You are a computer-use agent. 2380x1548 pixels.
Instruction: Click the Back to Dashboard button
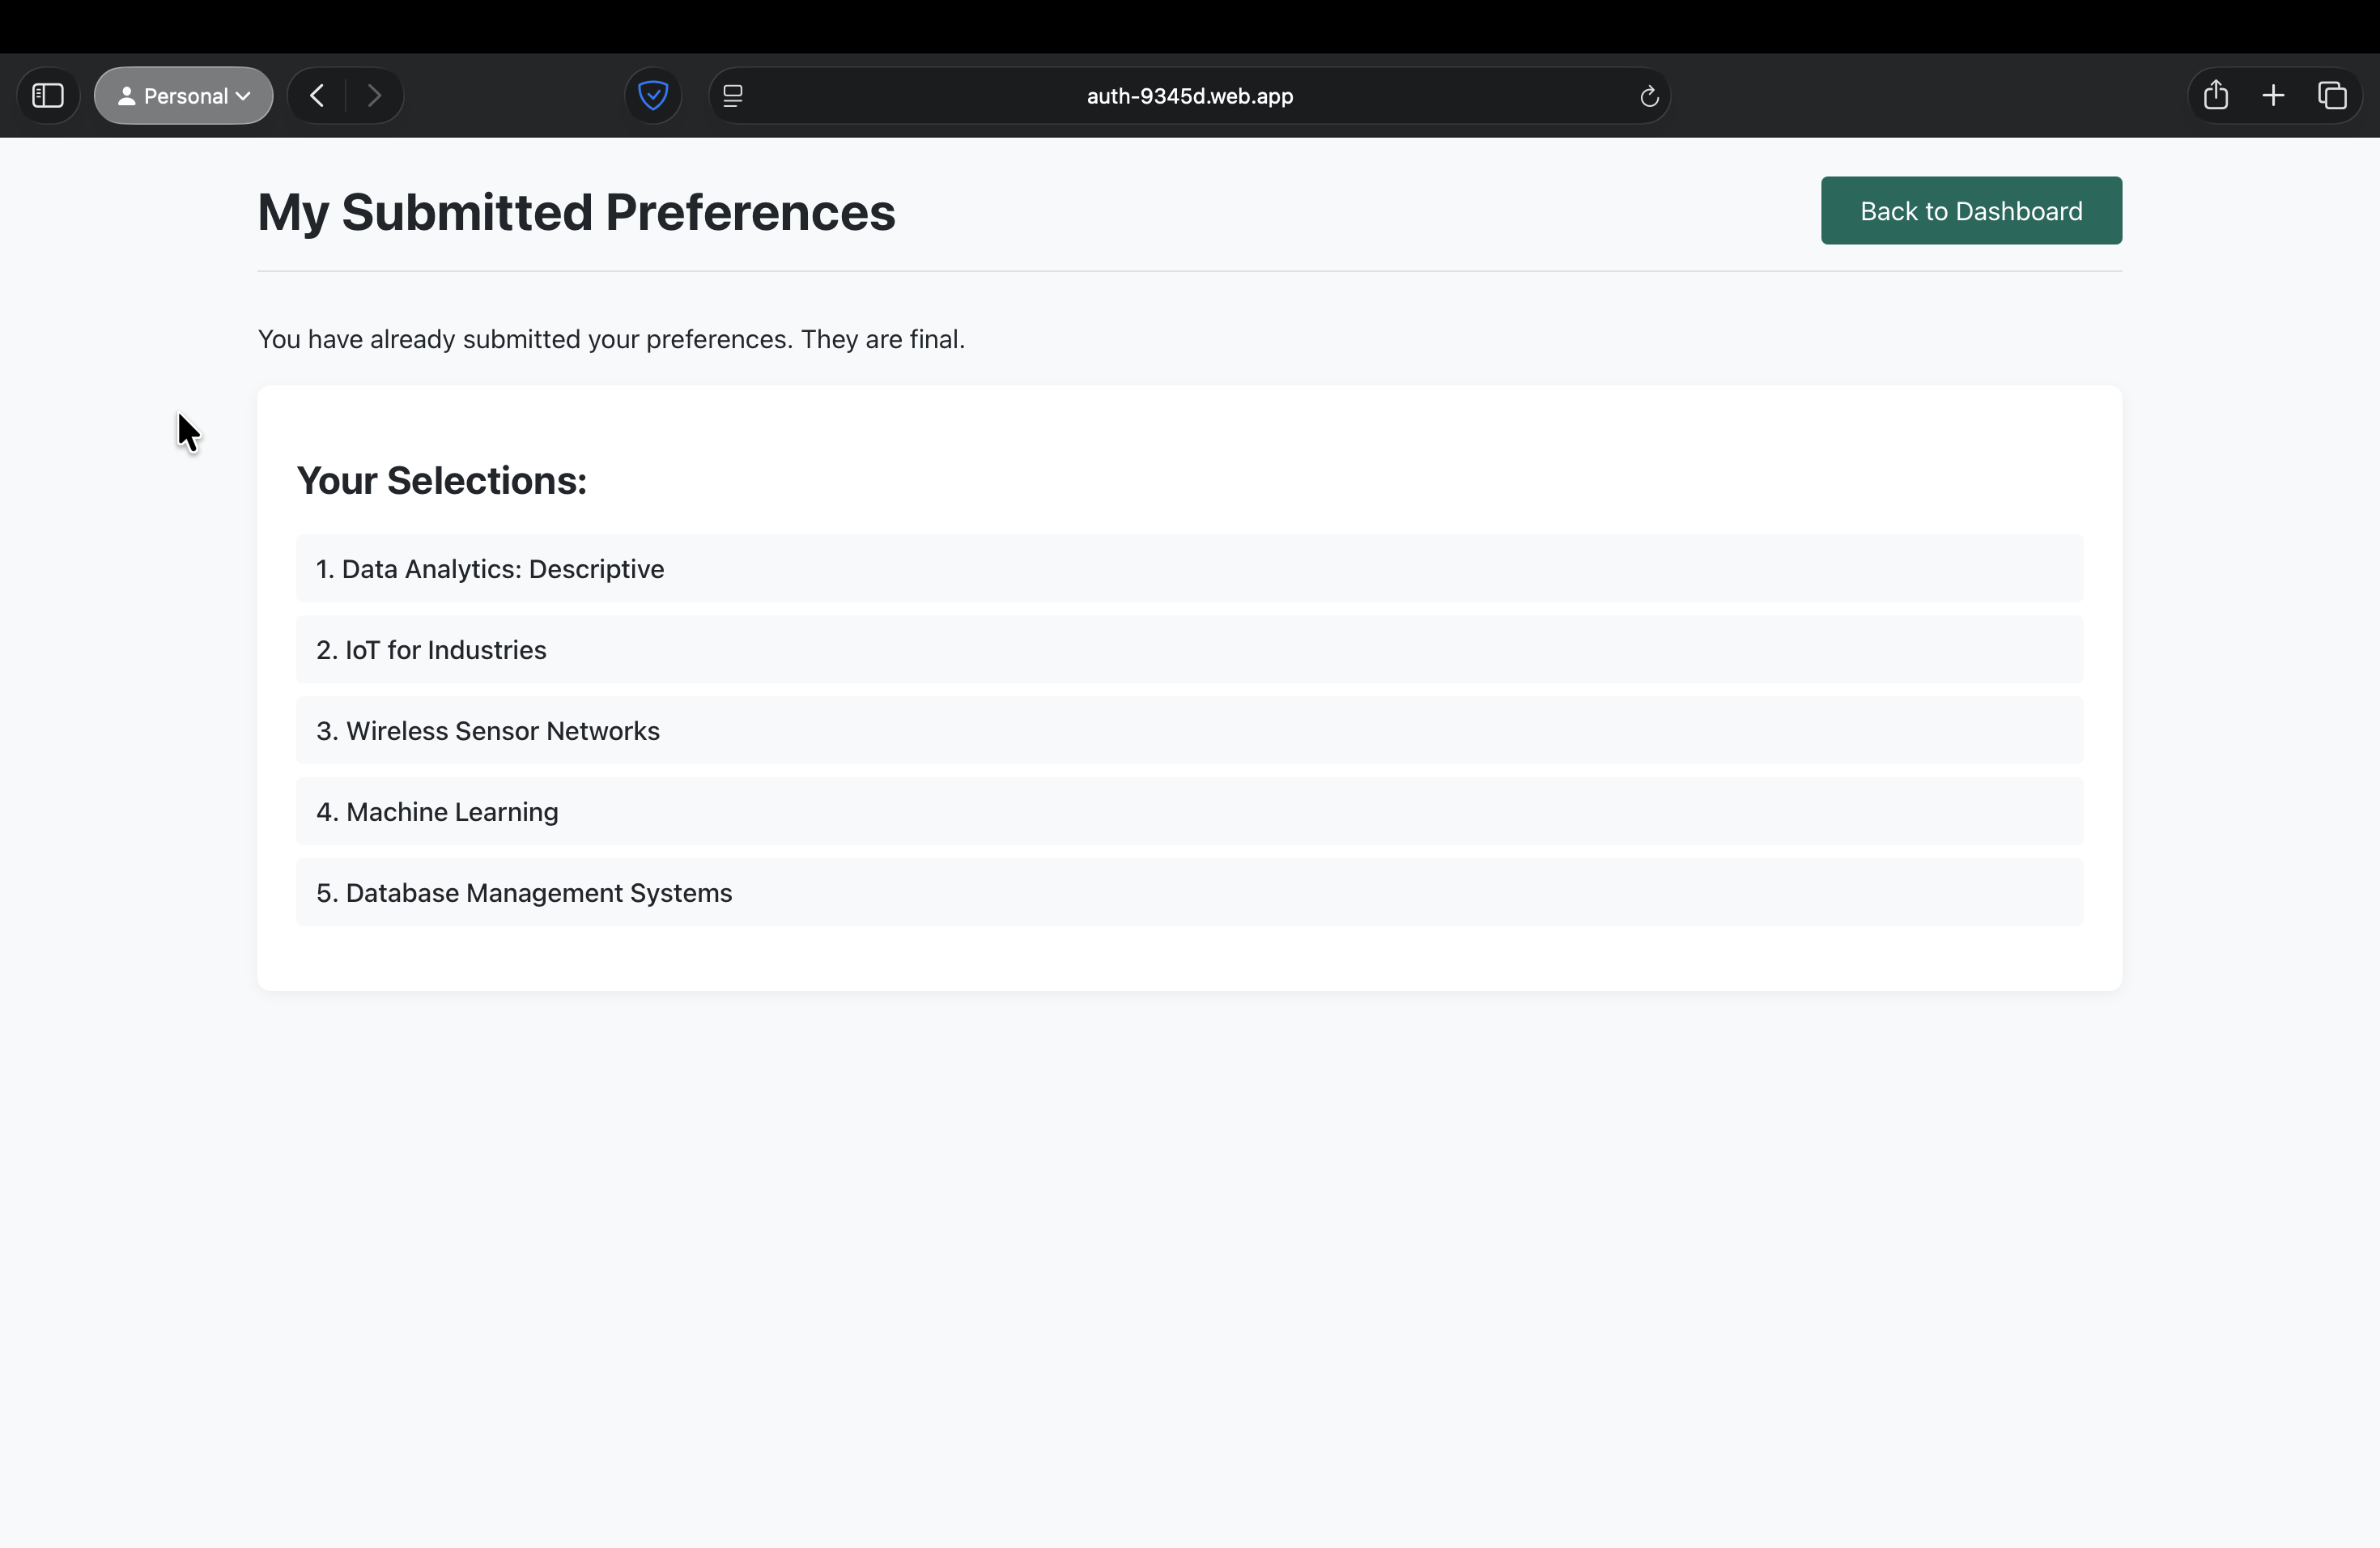pyautogui.click(x=1970, y=210)
